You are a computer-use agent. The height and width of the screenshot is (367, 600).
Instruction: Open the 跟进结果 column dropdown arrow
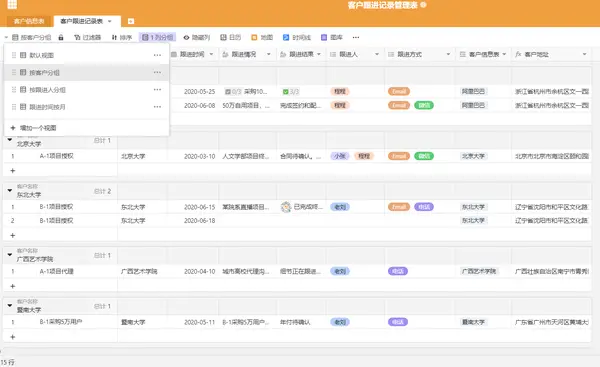319,54
